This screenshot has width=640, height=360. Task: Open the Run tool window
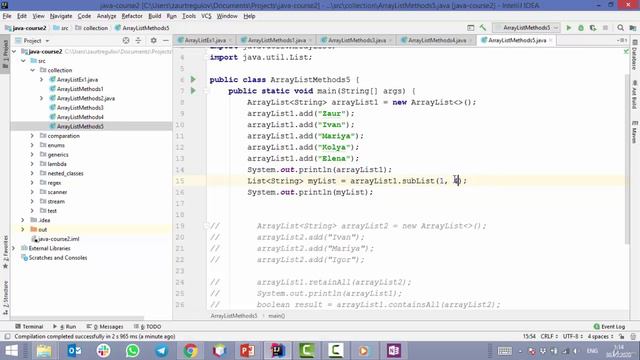coord(64,327)
